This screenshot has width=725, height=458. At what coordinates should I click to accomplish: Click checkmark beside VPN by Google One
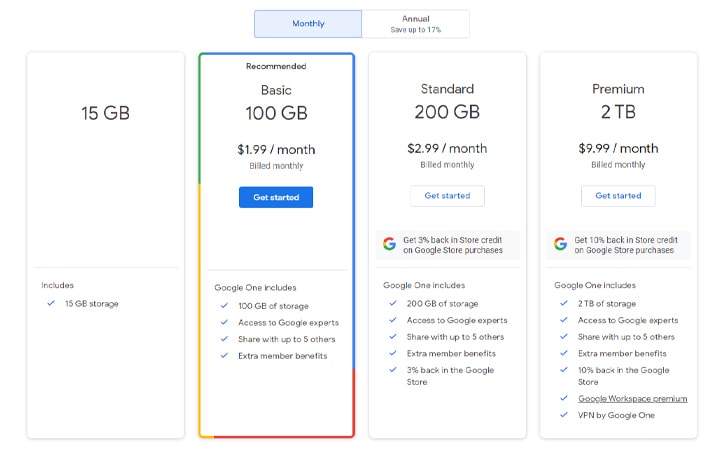pos(564,415)
